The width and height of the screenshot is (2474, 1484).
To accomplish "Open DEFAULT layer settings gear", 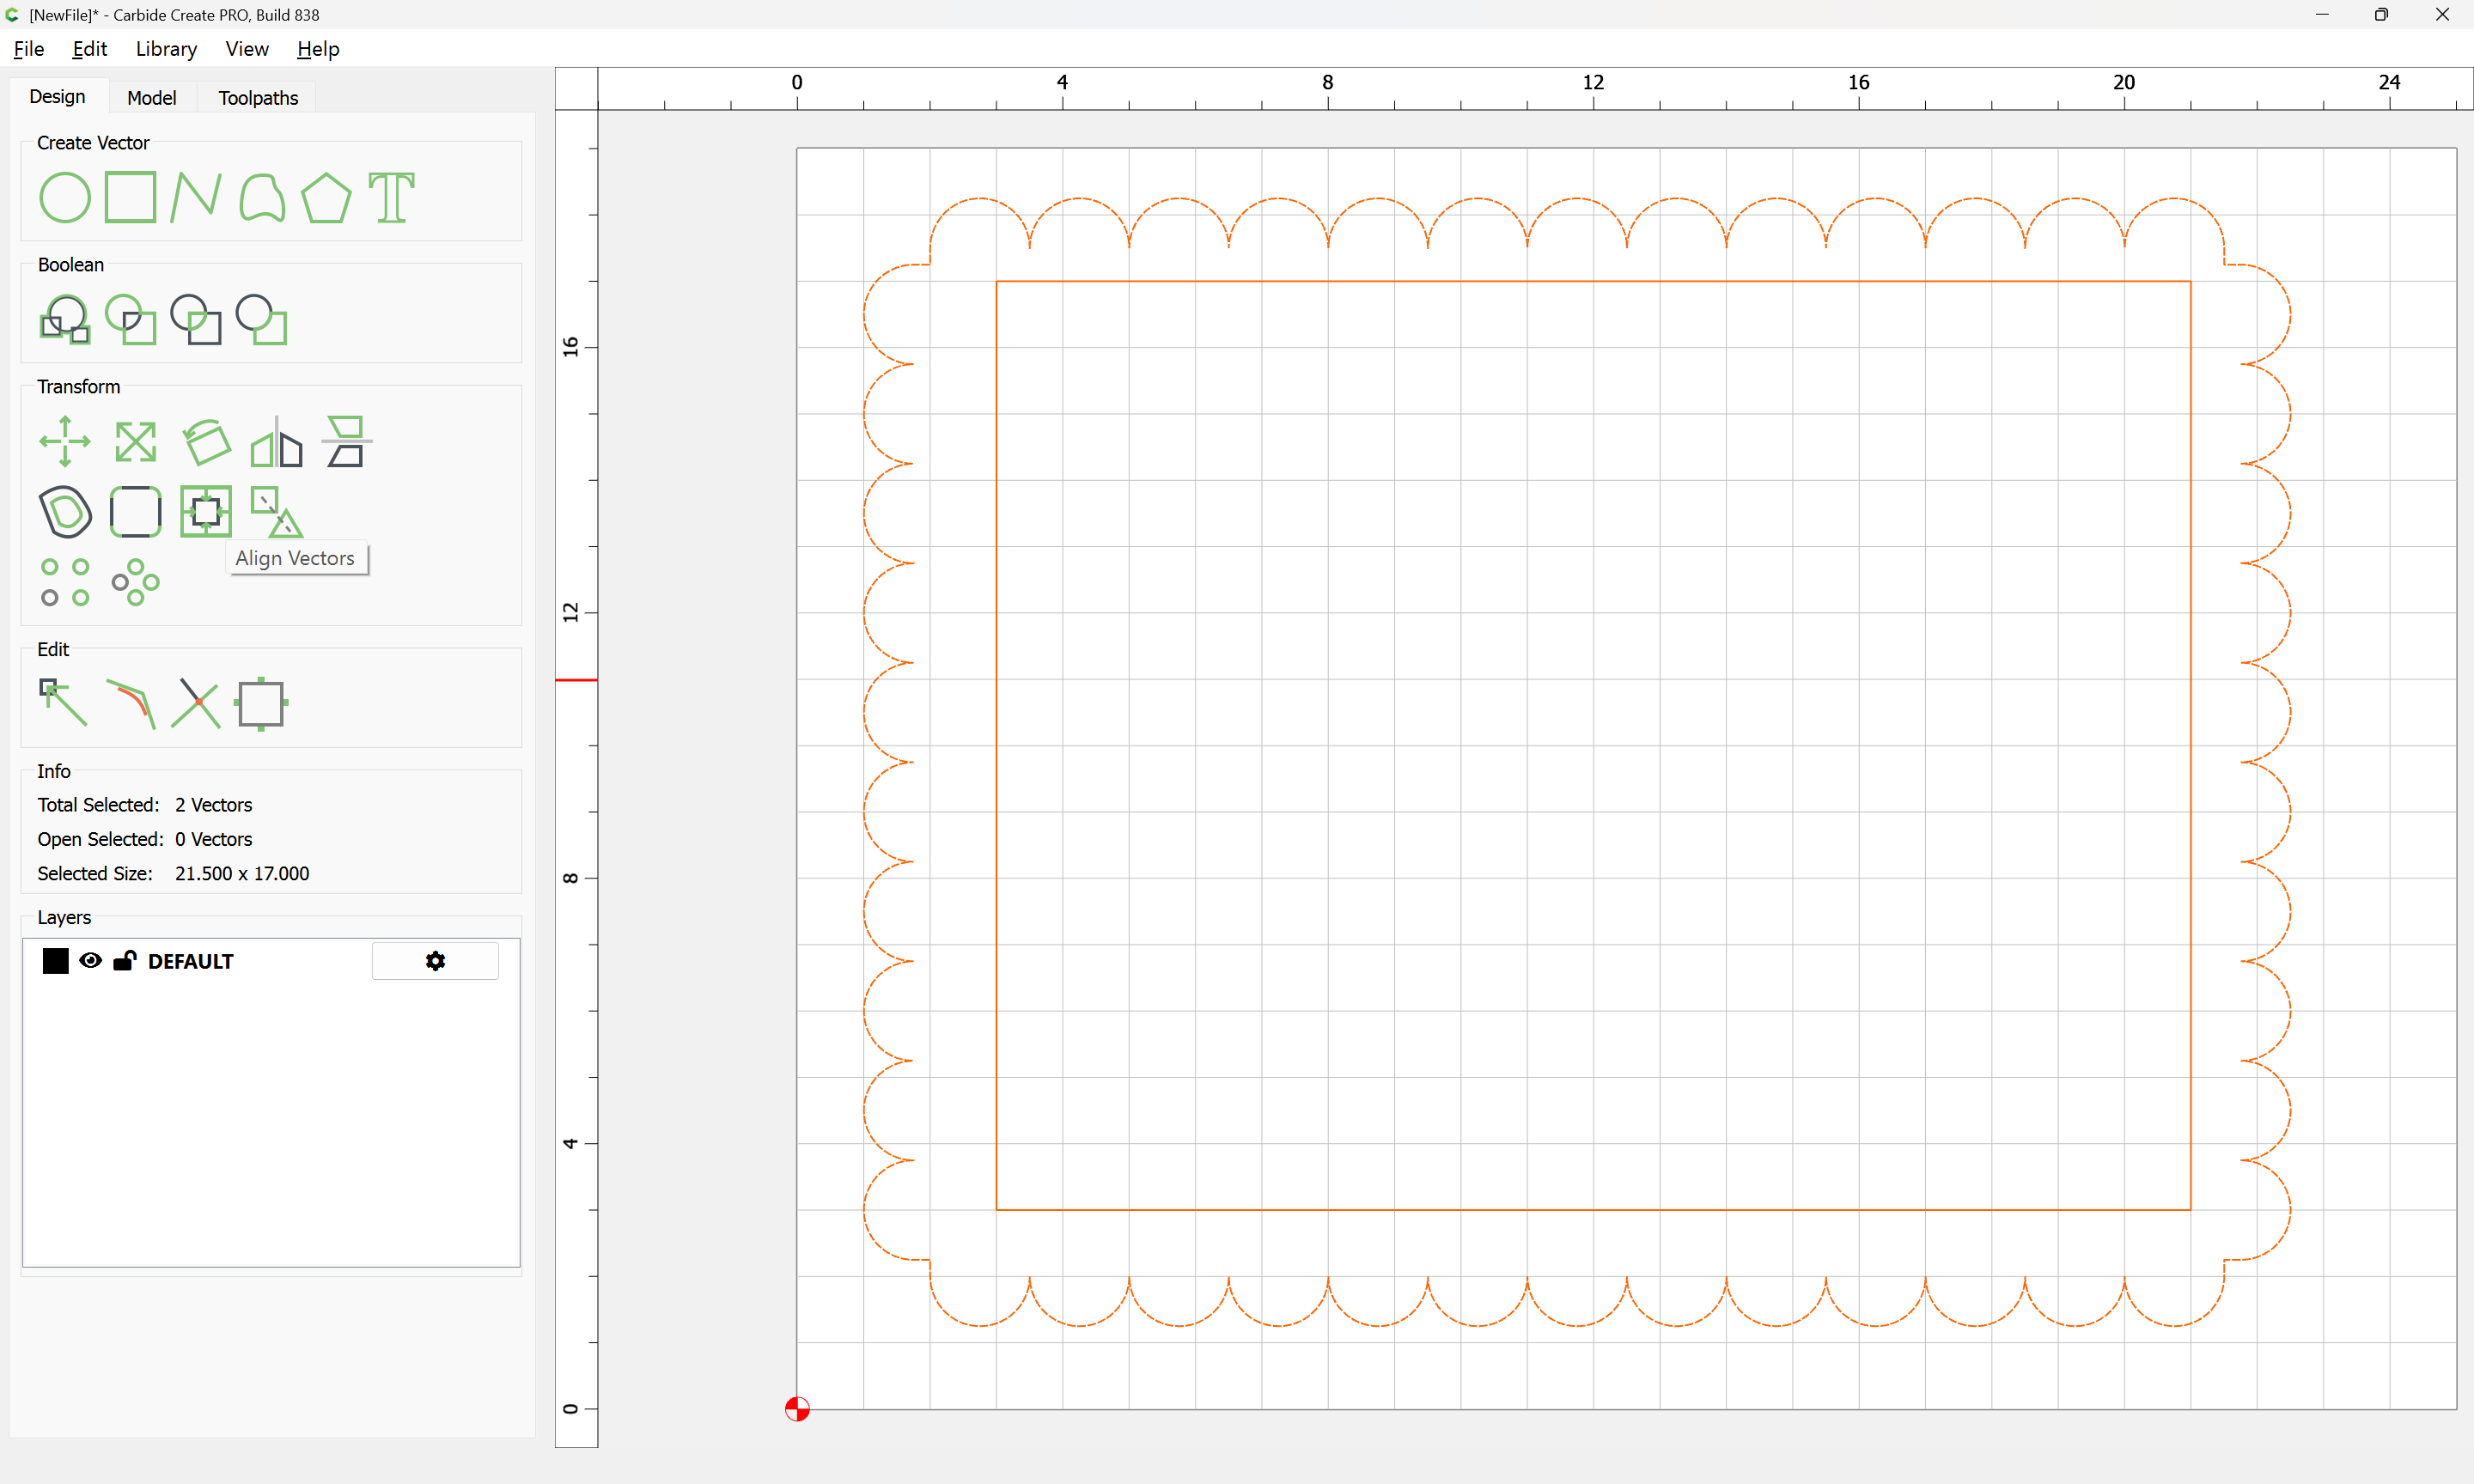I will tap(435, 961).
